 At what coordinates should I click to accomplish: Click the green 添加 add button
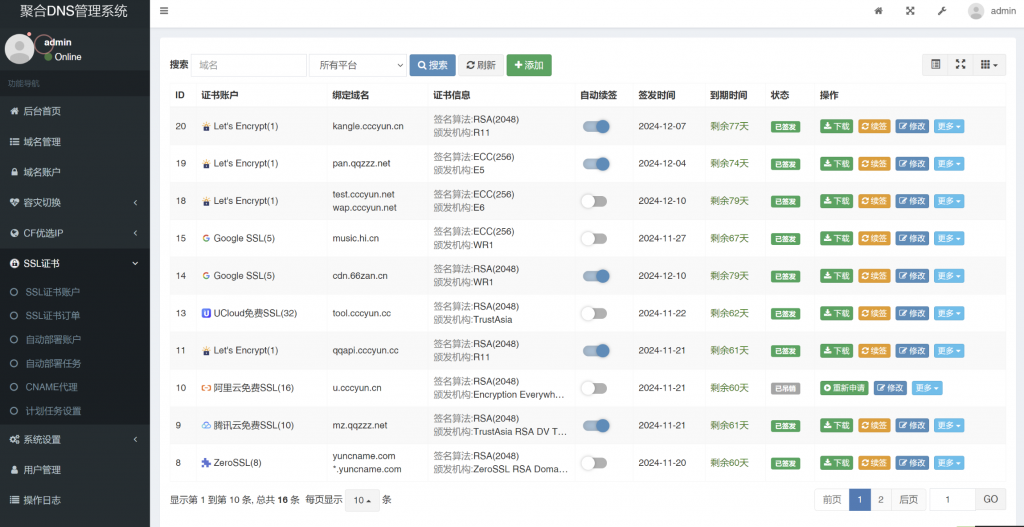[x=529, y=65]
